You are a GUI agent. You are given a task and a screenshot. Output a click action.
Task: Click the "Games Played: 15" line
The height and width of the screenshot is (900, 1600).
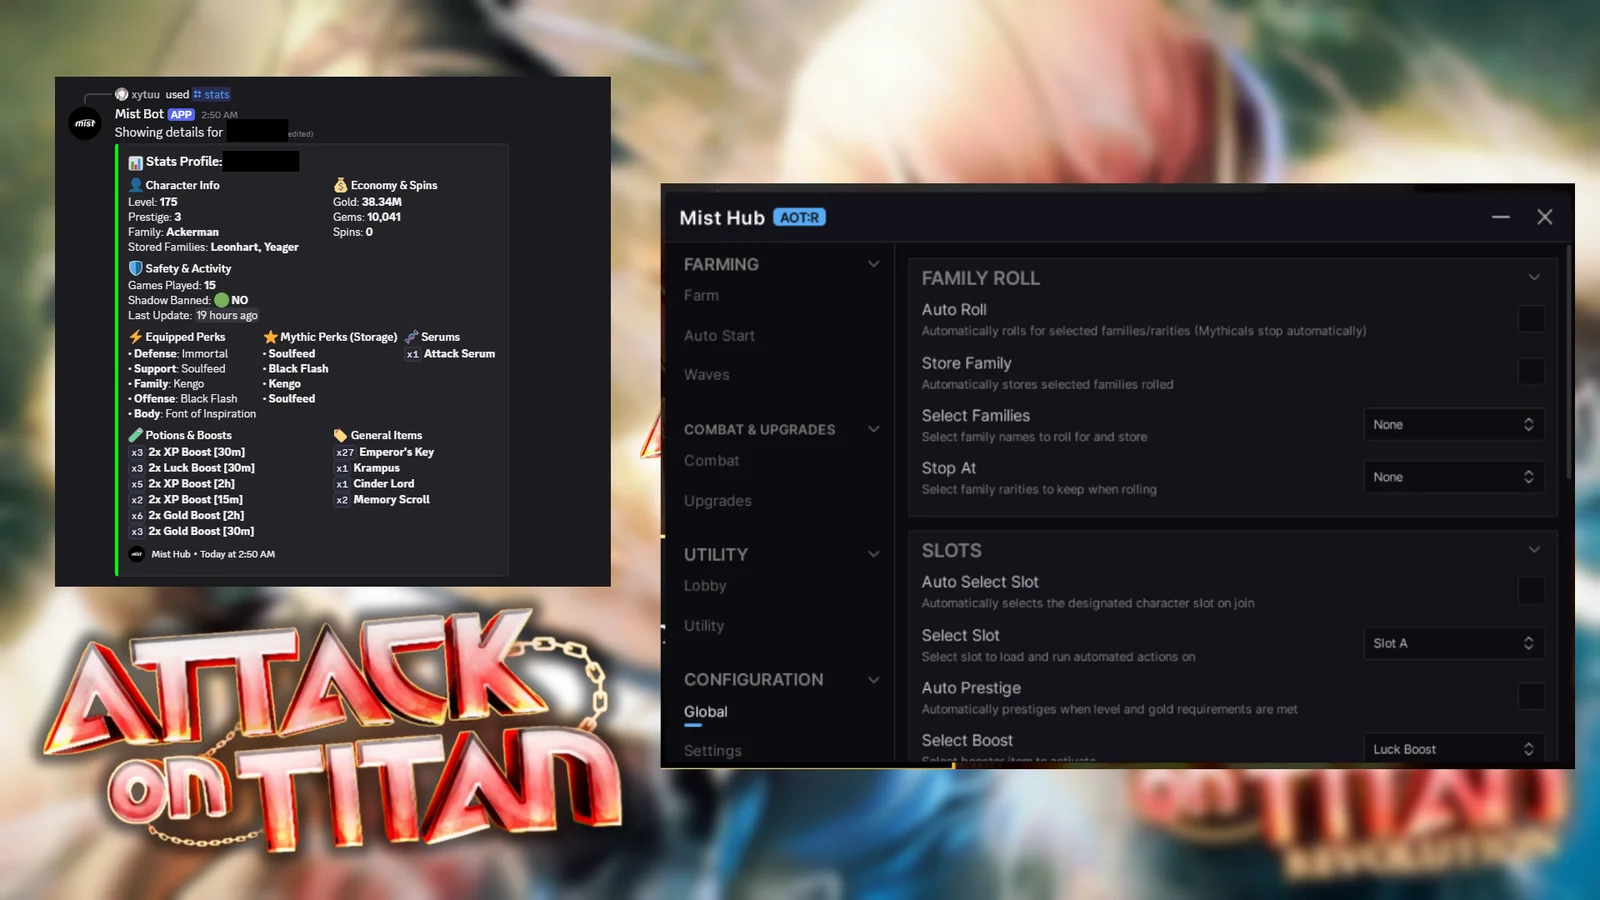(x=172, y=285)
